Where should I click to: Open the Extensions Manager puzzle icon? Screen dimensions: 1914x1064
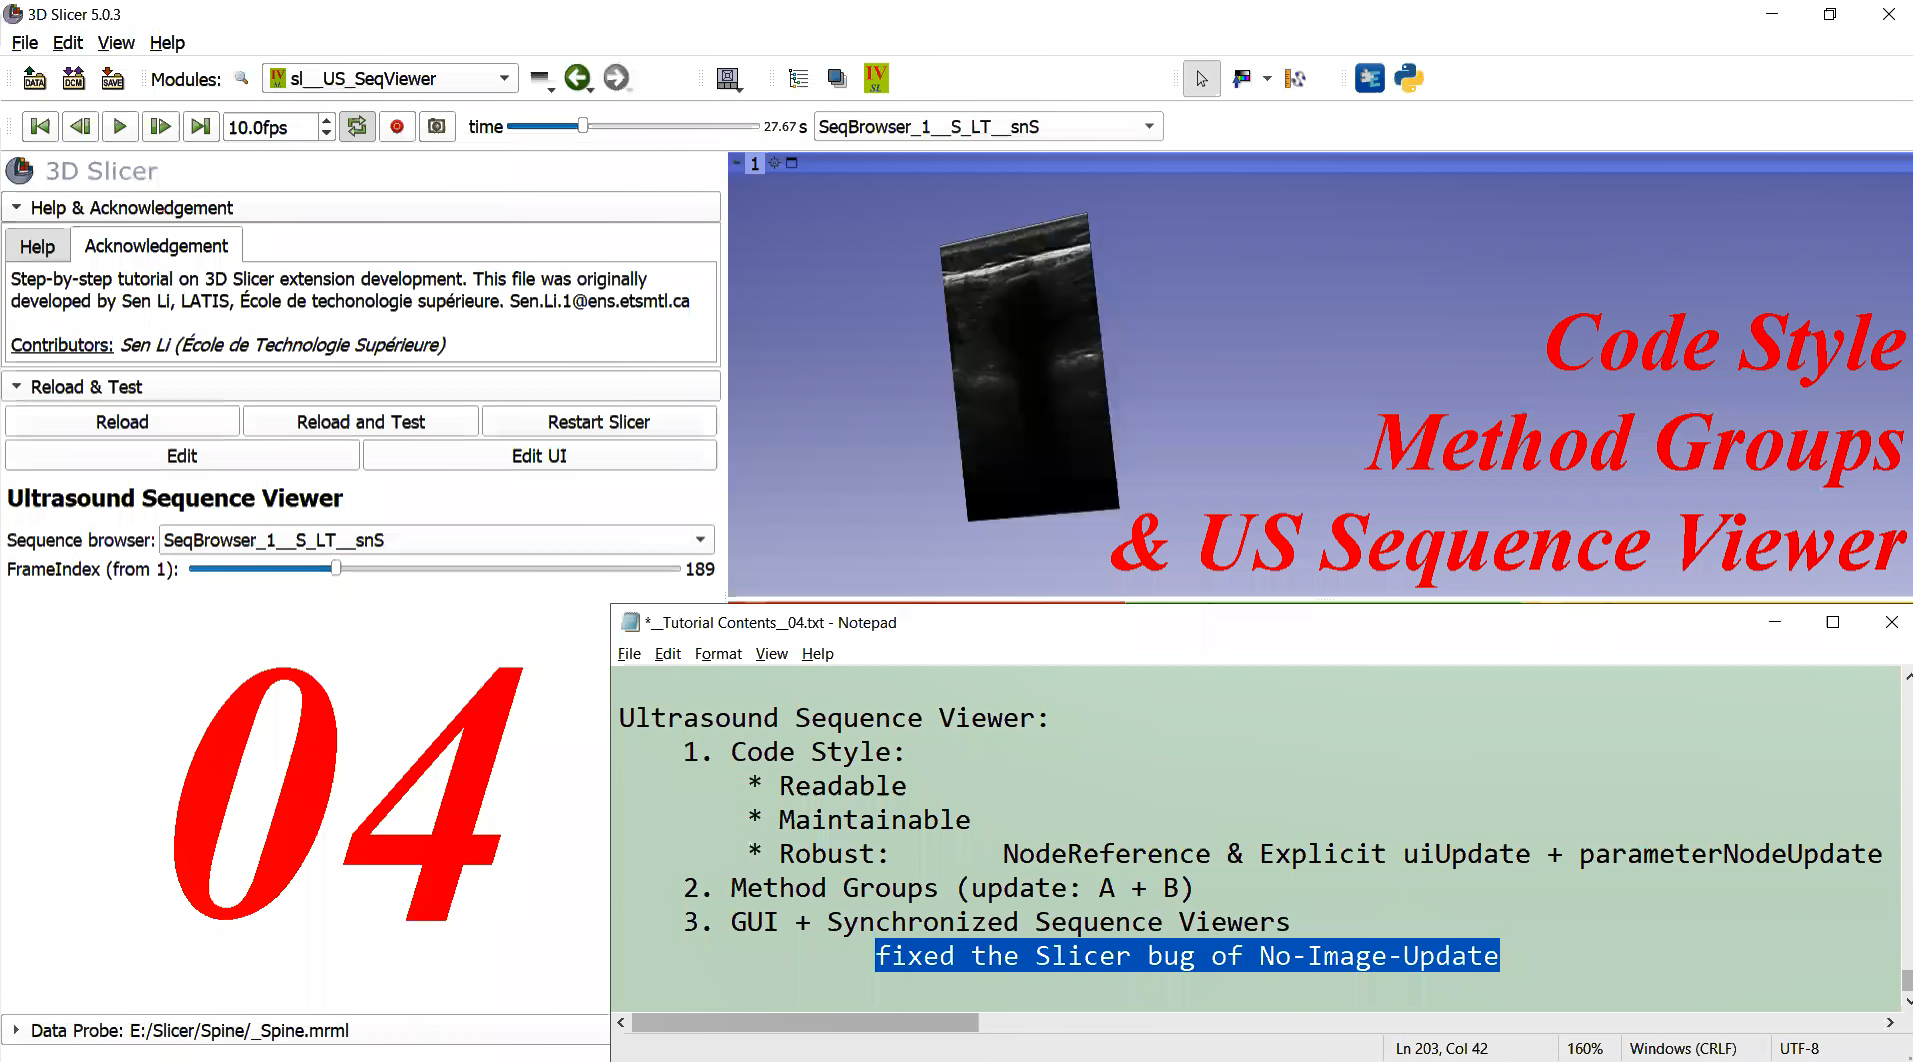1369,78
